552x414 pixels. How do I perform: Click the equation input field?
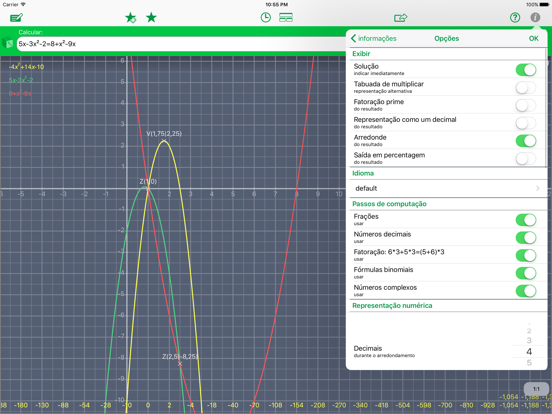[x=181, y=44]
